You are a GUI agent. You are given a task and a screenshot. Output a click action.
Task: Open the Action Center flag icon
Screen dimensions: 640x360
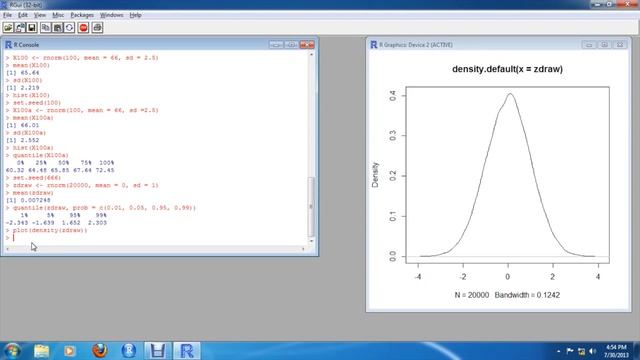570,351
